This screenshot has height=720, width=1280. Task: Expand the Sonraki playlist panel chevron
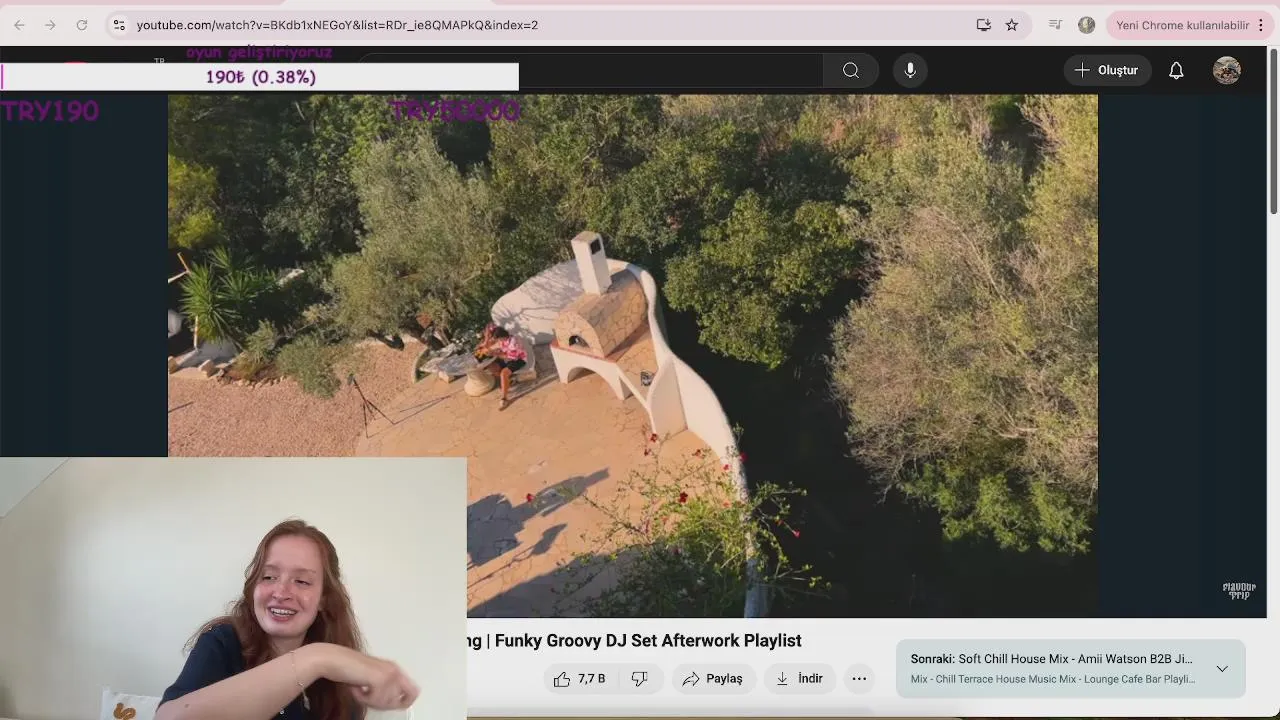(x=1222, y=668)
